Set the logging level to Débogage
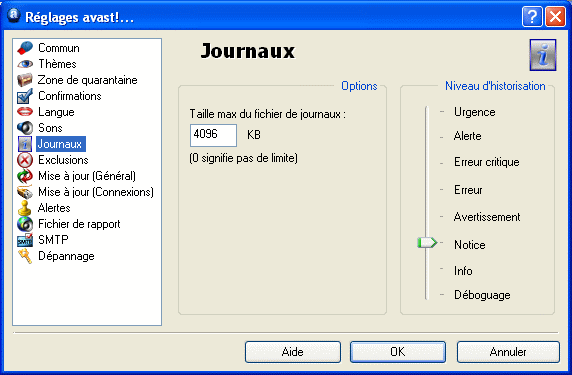 click(x=482, y=295)
